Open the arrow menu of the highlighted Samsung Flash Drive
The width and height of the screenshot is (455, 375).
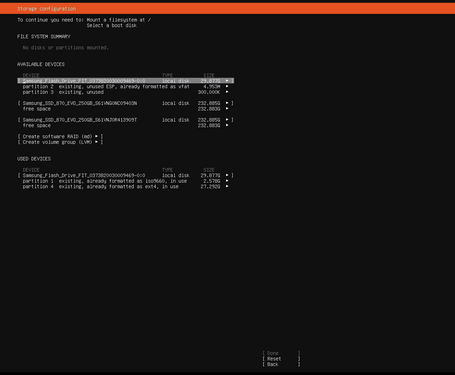pyautogui.click(x=227, y=81)
